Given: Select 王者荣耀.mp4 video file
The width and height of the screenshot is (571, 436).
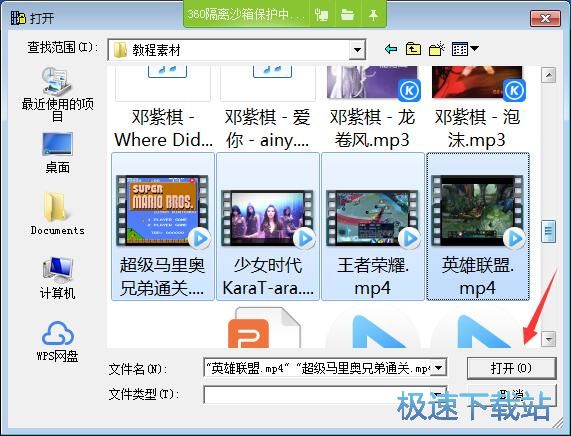Looking at the screenshot, I should click(x=373, y=227).
